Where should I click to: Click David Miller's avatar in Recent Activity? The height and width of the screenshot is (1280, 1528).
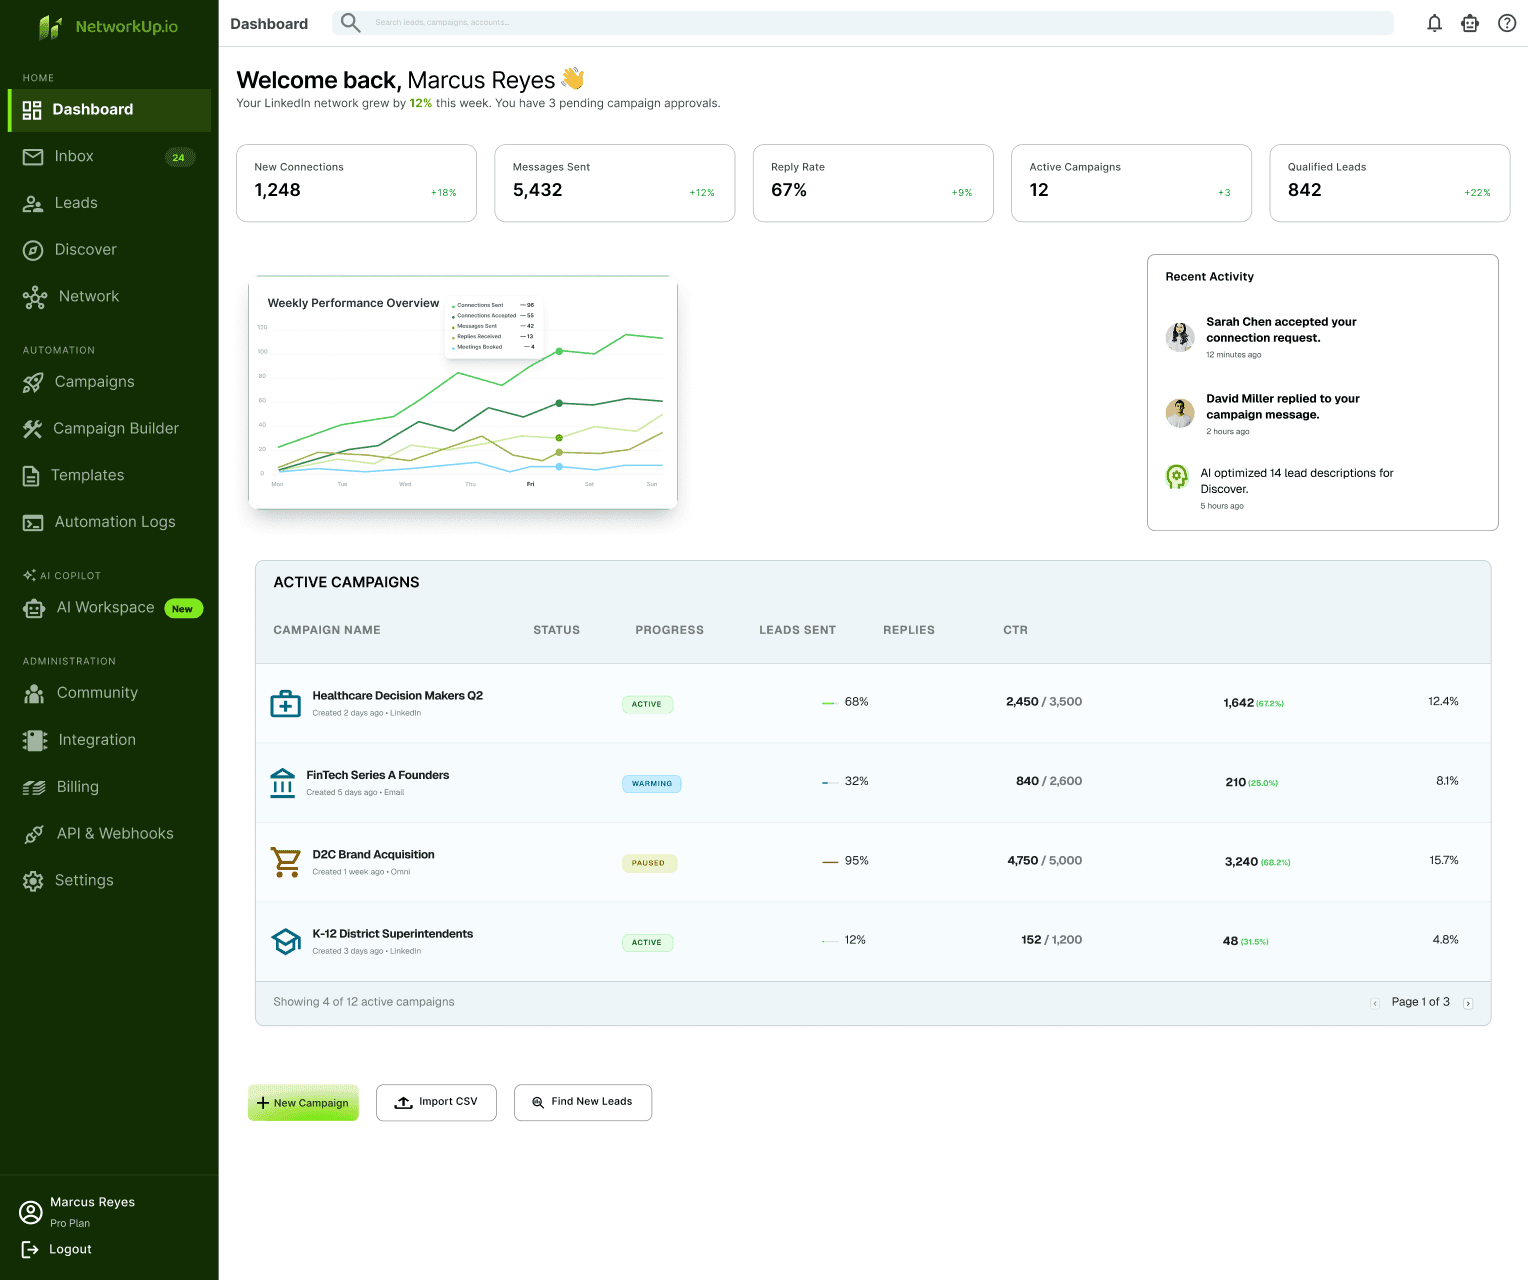(1180, 413)
